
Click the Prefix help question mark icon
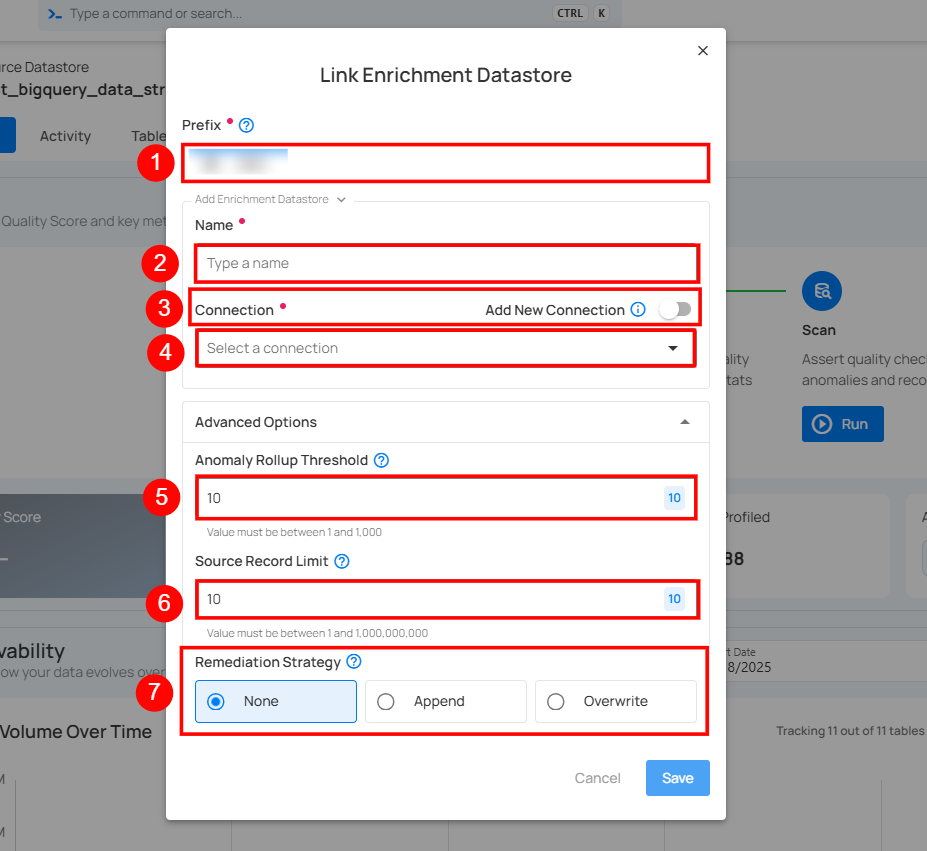pos(247,125)
